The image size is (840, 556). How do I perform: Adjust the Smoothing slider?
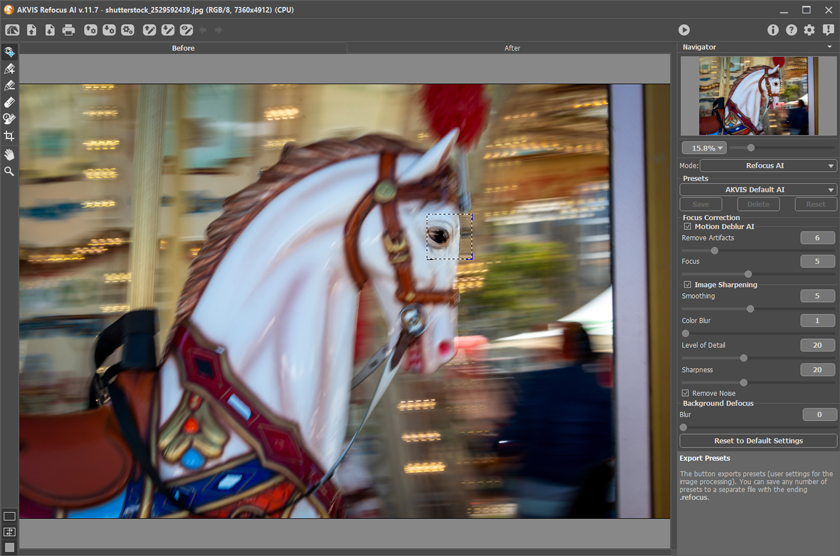click(x=750, y=309)
